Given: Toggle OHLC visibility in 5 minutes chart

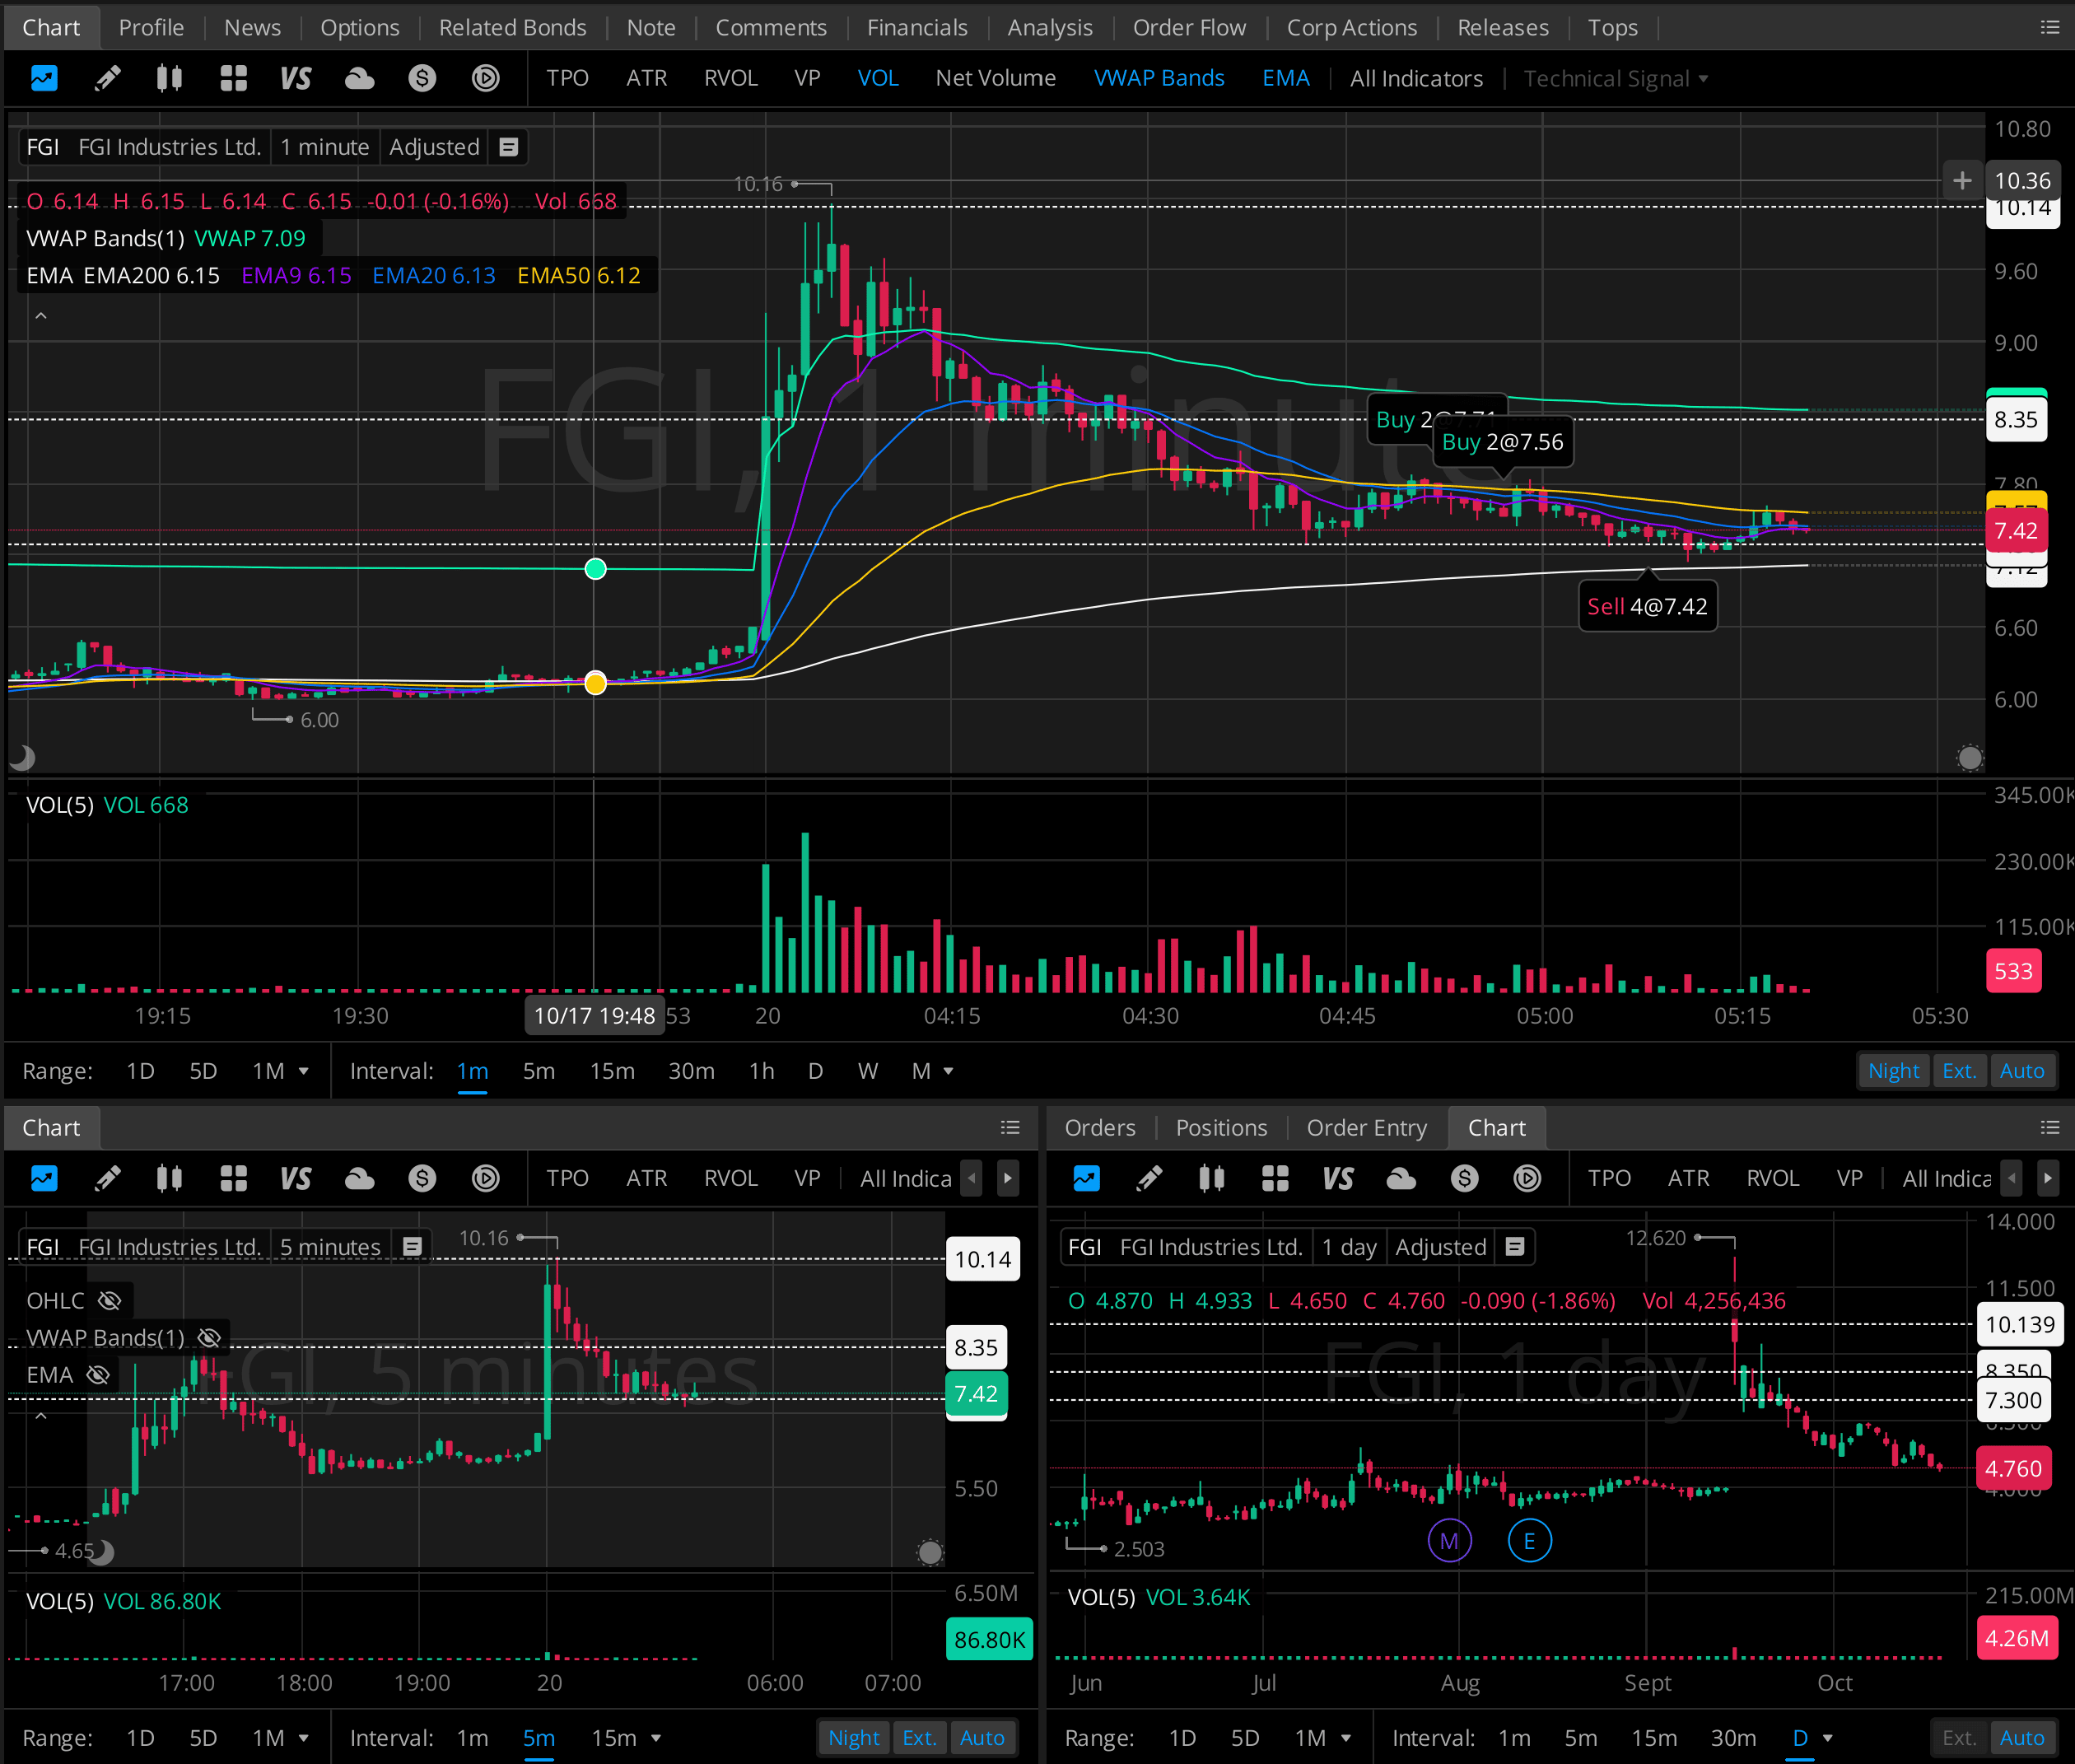Looking at the screenshot, I should tap(109, 1300).
